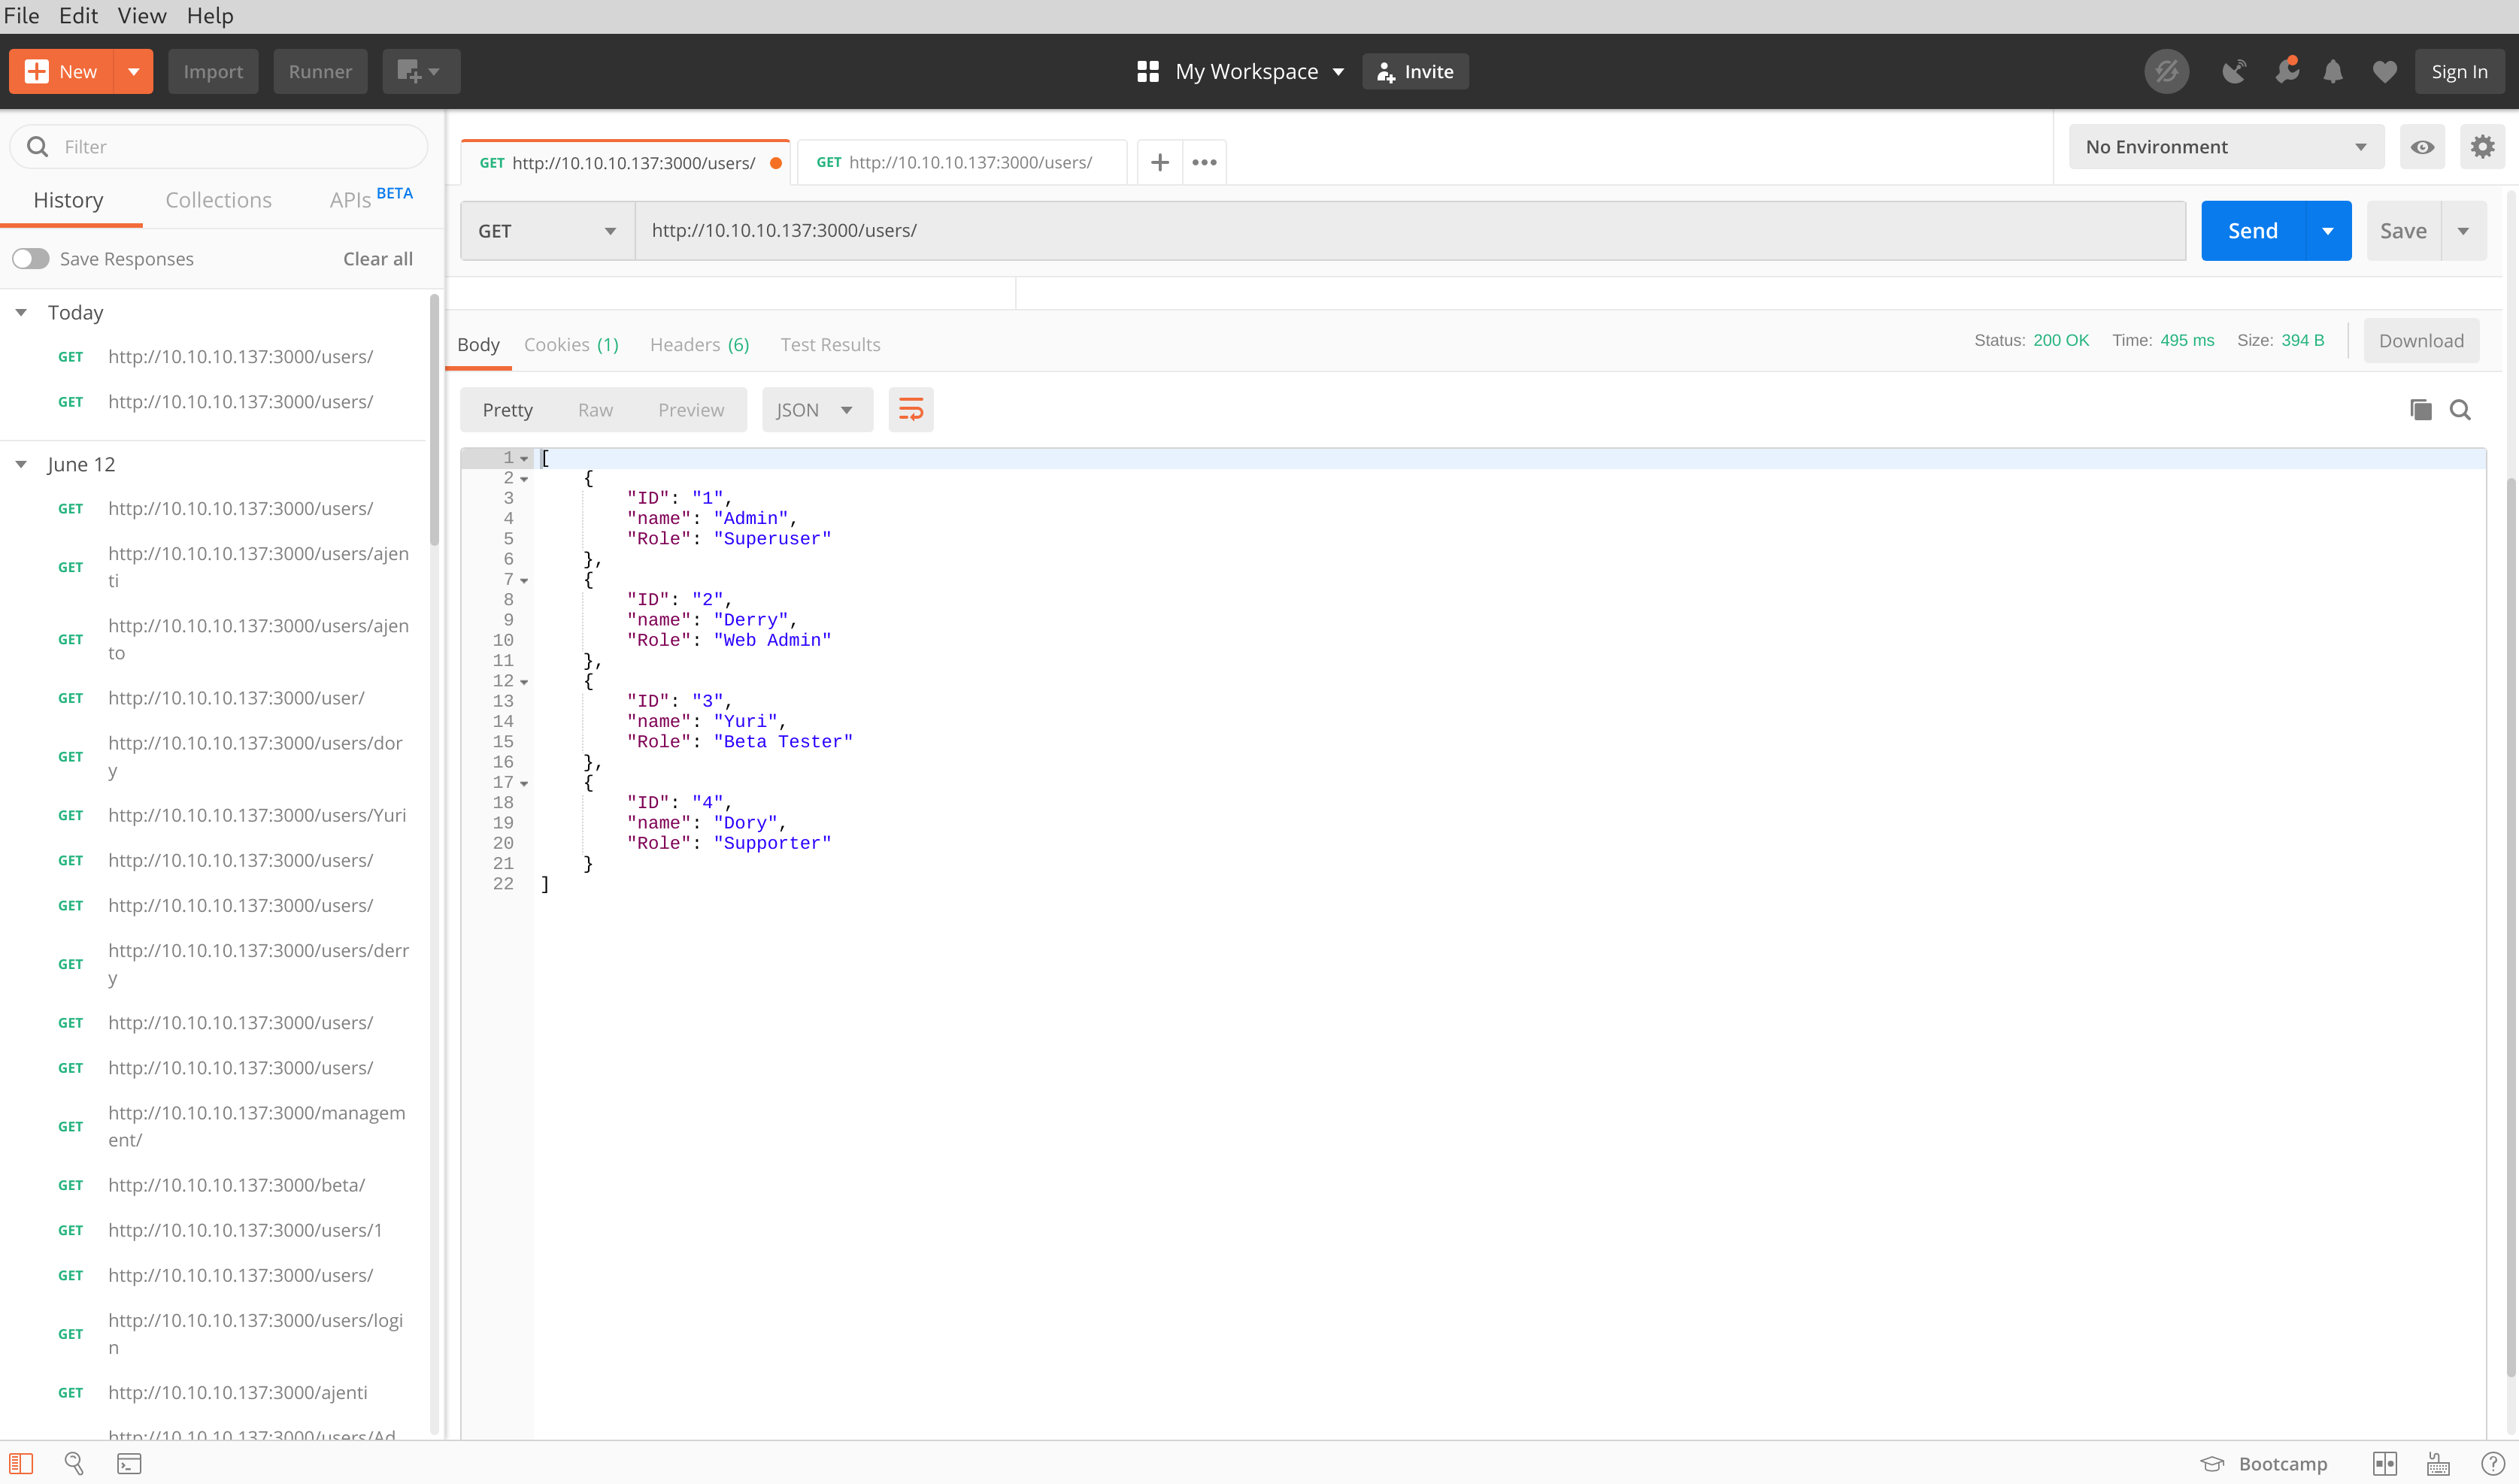Open the My Workspace dropdown

(x=1260, y=71)
